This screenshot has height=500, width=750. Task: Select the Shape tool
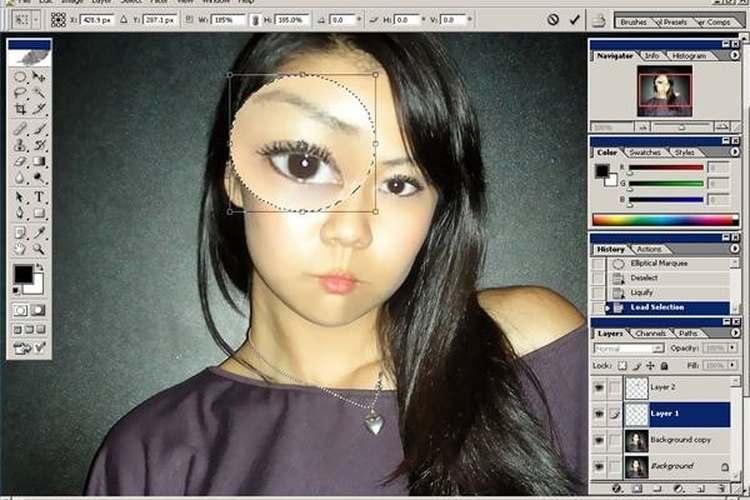click(x=39, y=213)
